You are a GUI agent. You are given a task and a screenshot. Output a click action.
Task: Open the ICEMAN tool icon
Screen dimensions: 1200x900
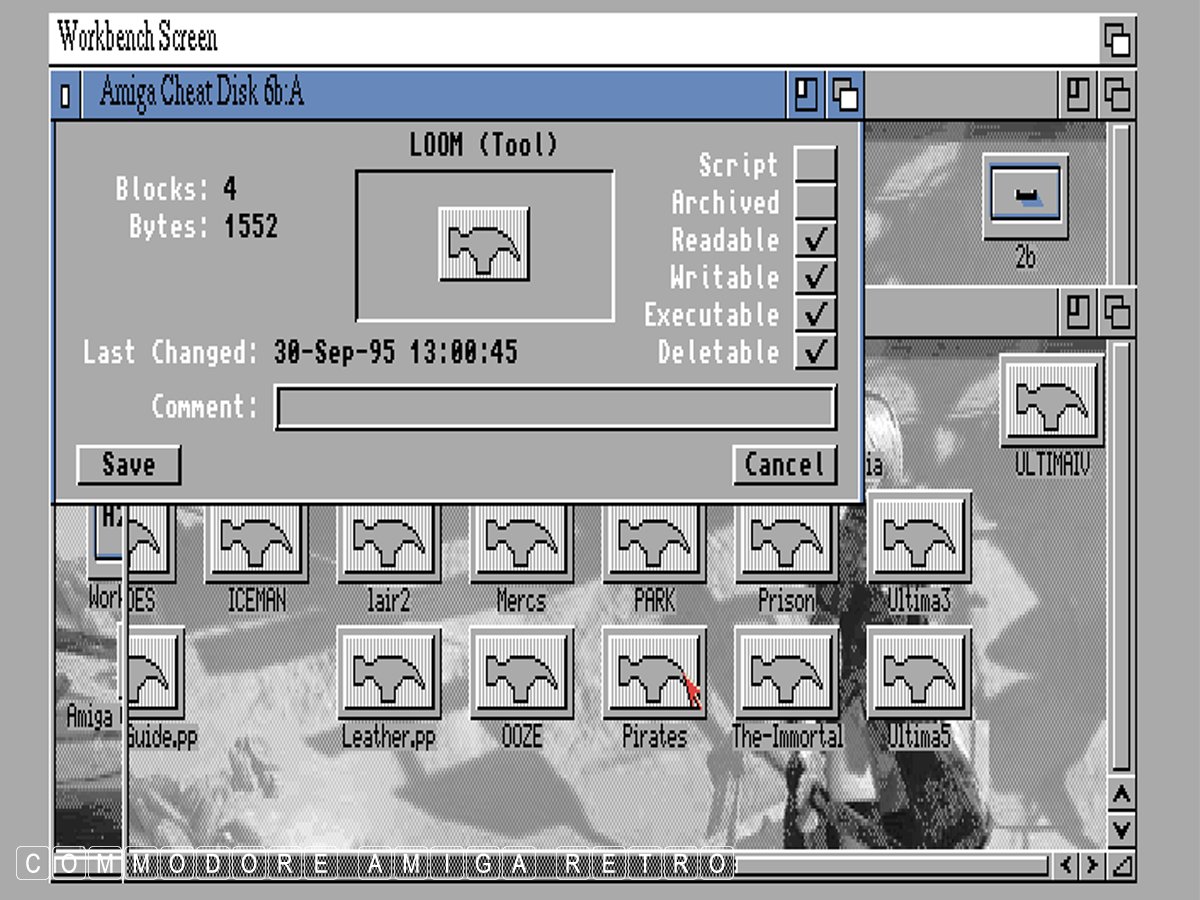click(256, 545)
